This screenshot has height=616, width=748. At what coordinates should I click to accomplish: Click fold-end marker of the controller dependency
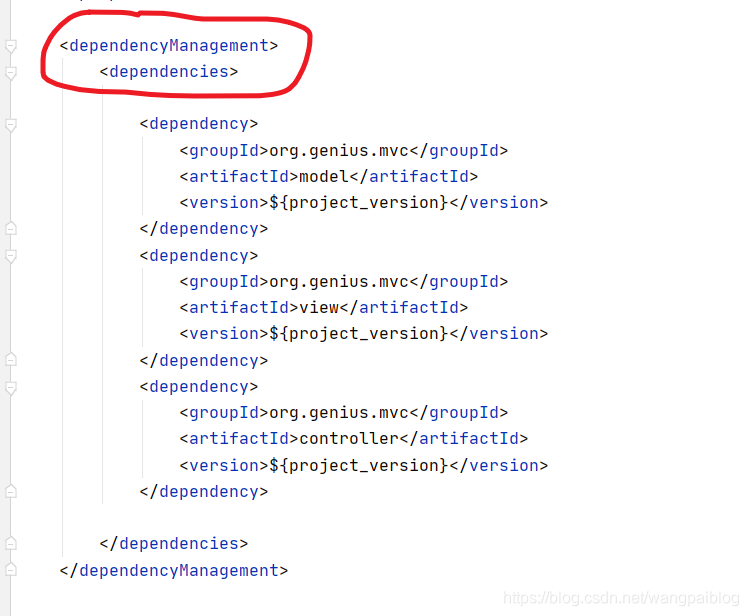10,491
